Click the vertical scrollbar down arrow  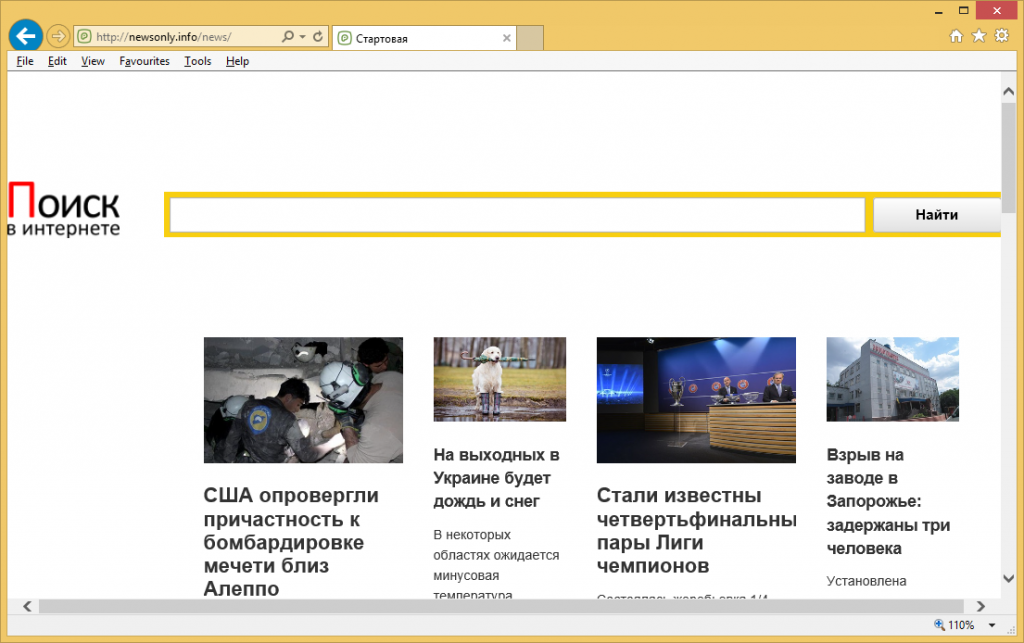pos(1009,579)
